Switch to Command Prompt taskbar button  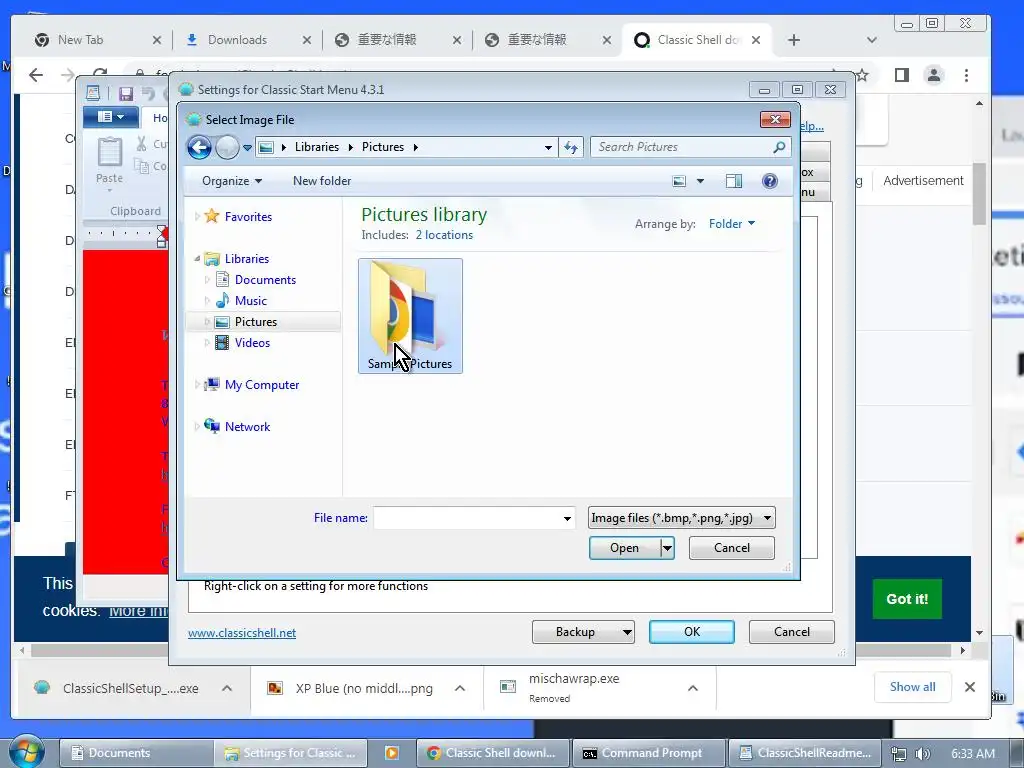click(648, 753)
